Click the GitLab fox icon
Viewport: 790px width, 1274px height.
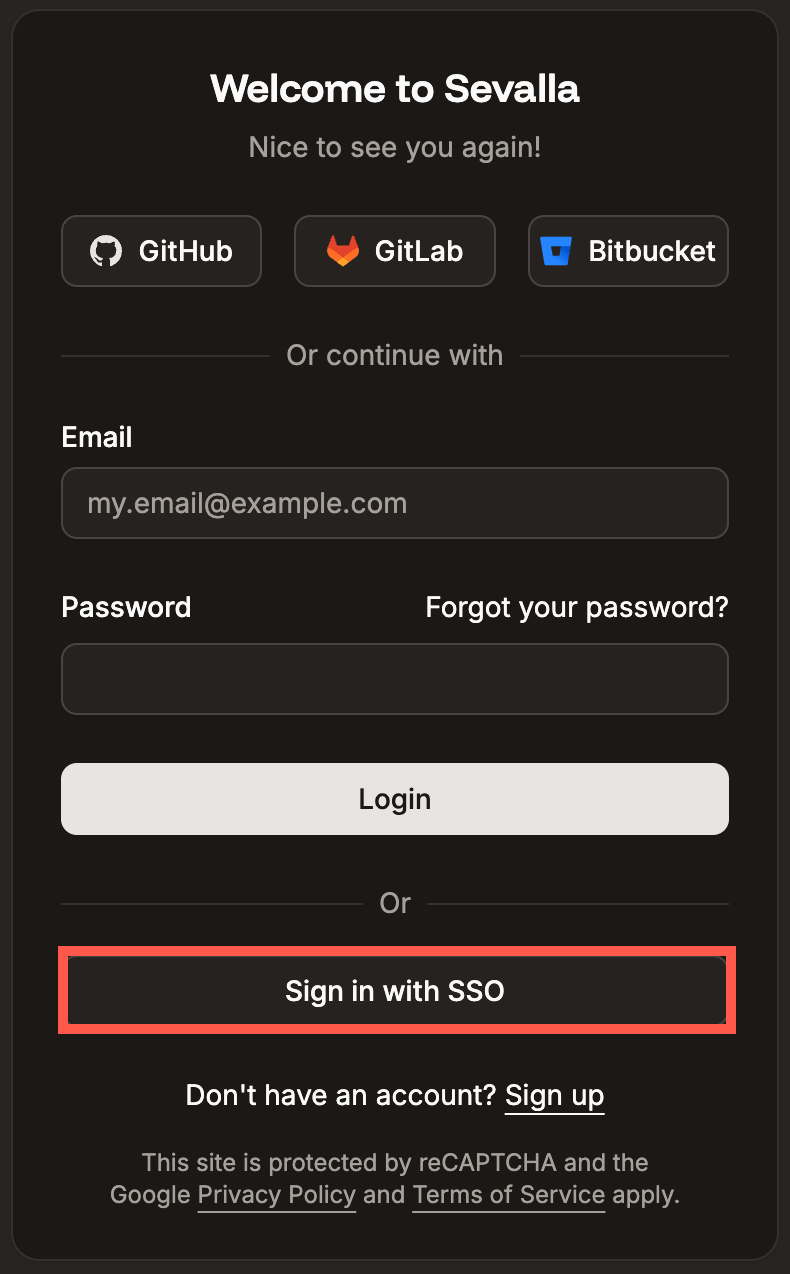point(344,251)
